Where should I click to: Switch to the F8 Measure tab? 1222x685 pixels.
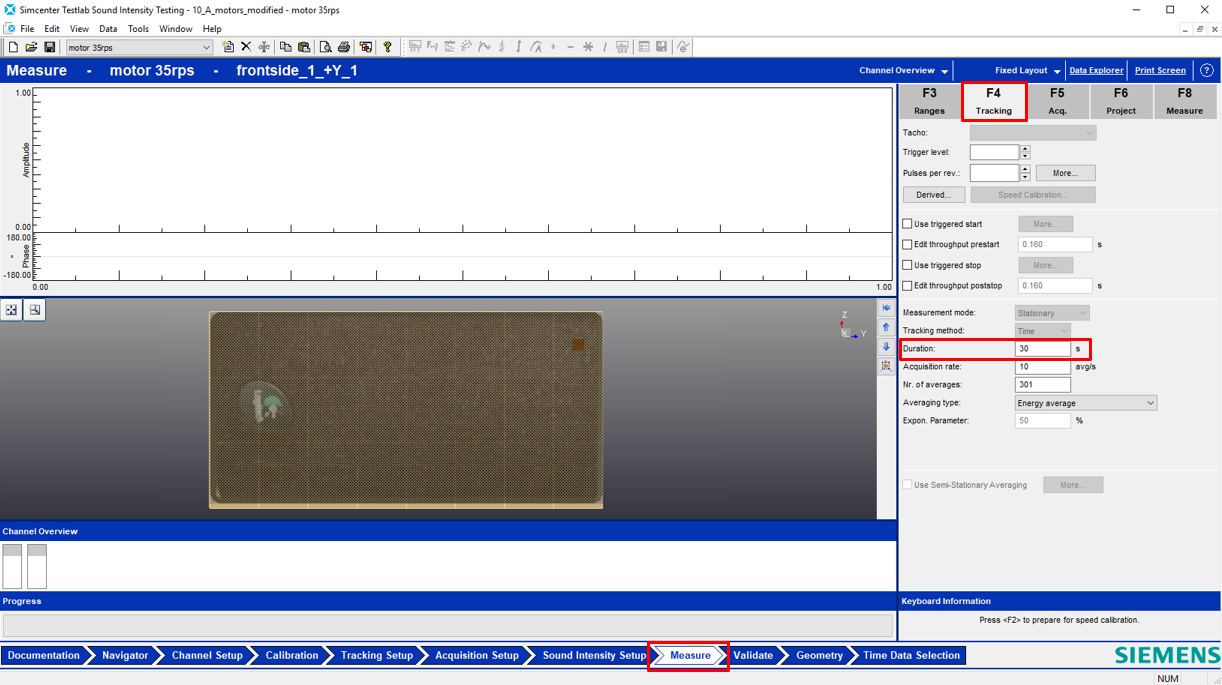coord(1185,101)
